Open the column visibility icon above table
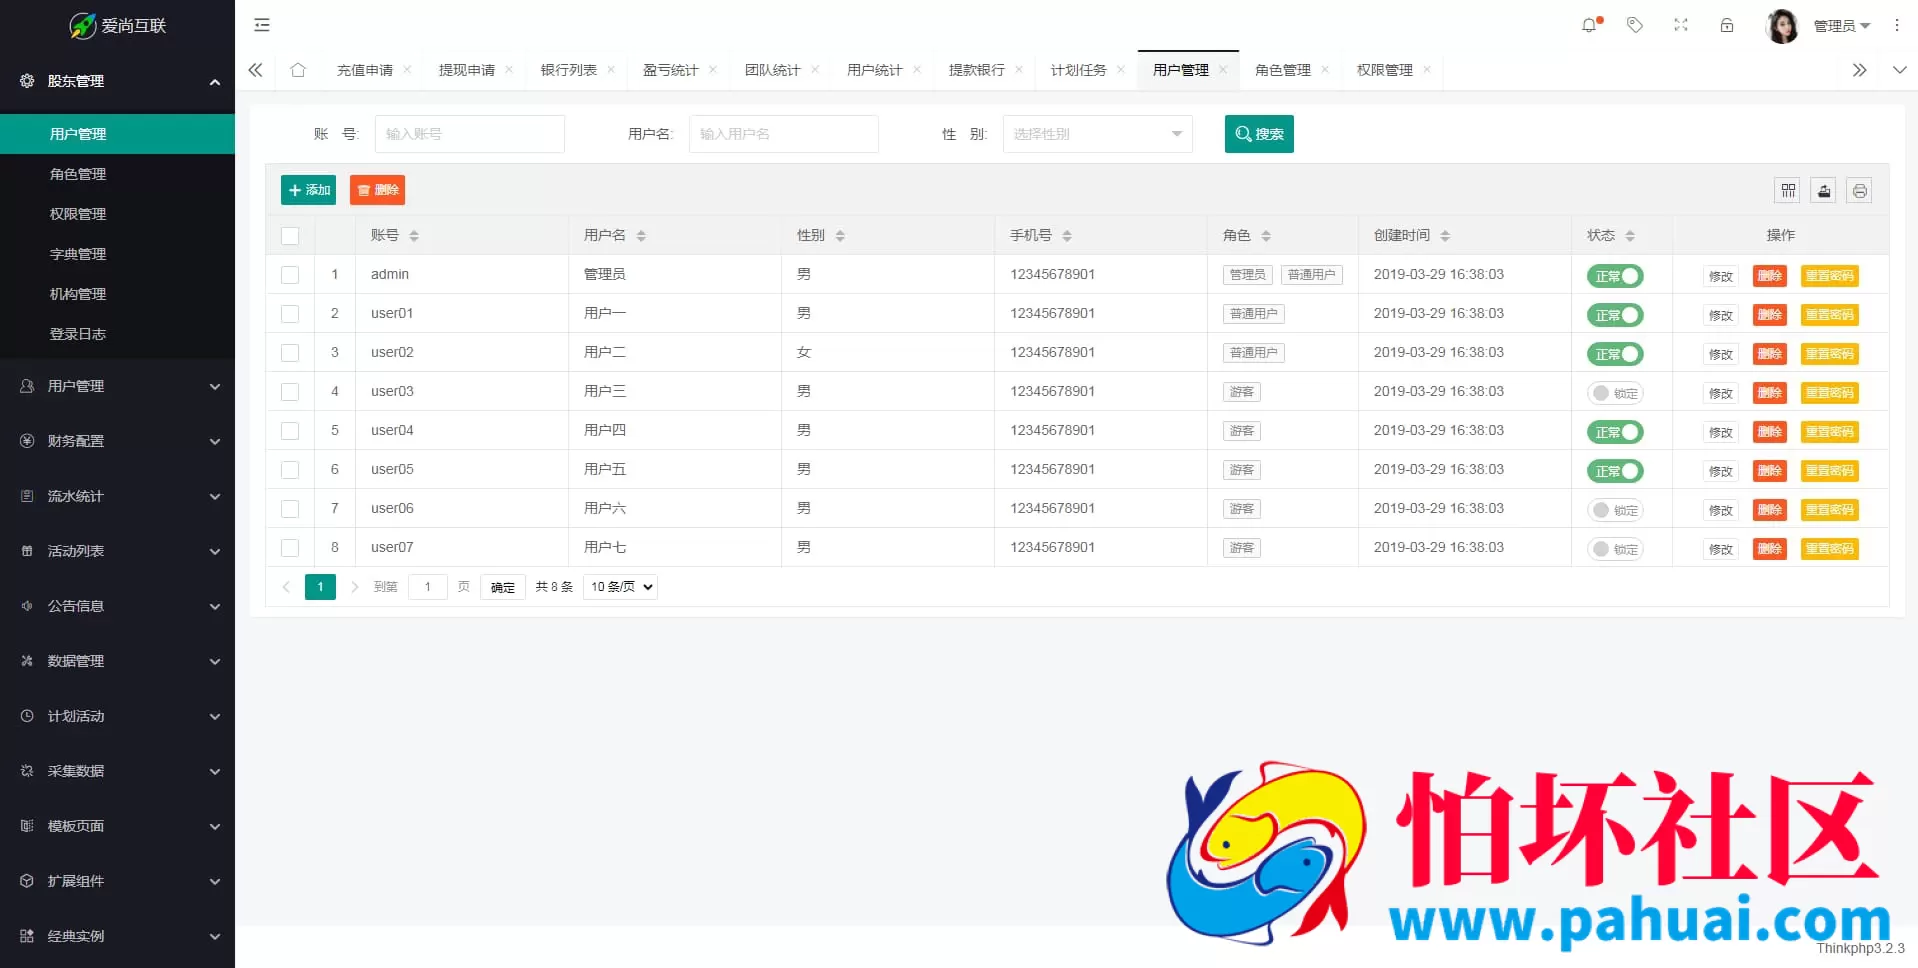 1787,190
